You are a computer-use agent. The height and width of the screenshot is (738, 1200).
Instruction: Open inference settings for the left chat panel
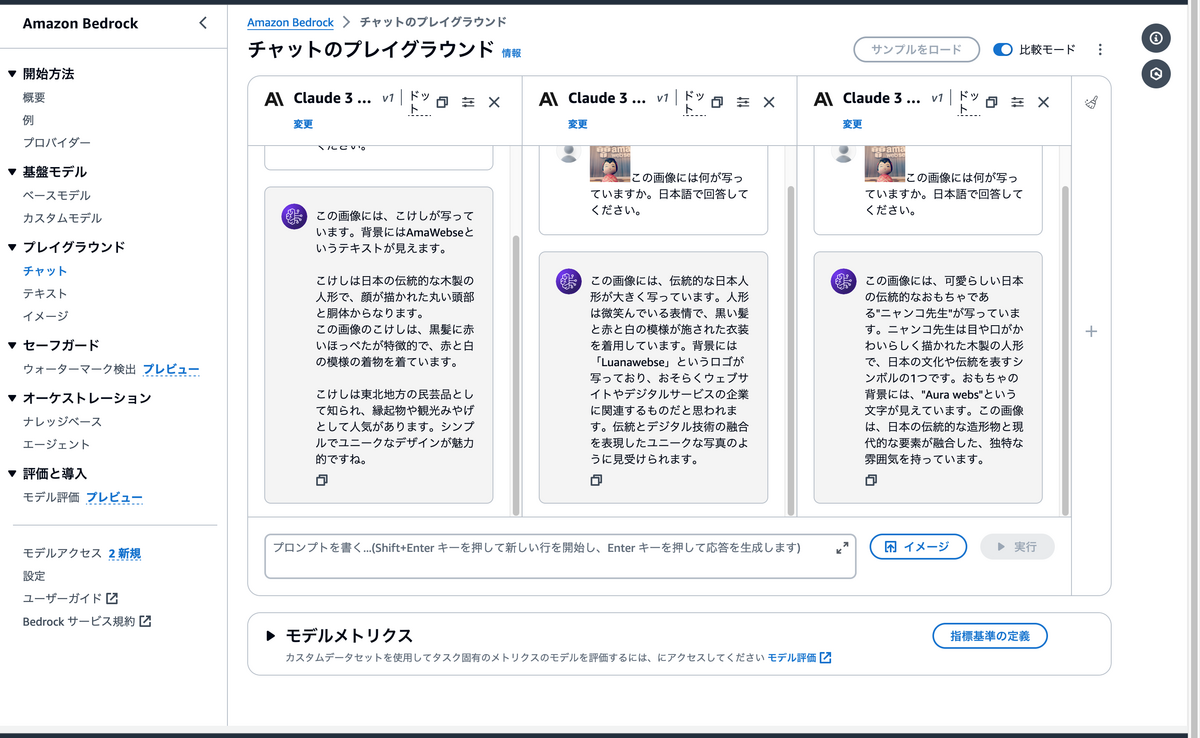pyautogui.click(x=468, y=102)
